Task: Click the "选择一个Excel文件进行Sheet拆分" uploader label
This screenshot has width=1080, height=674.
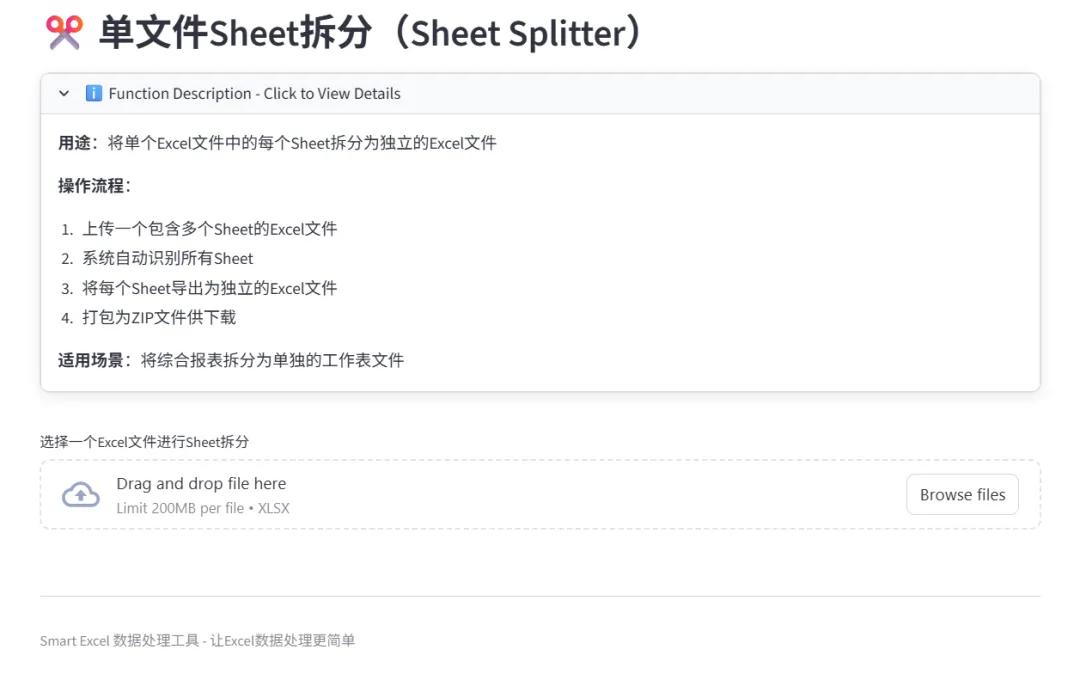Action: (144, 441)
